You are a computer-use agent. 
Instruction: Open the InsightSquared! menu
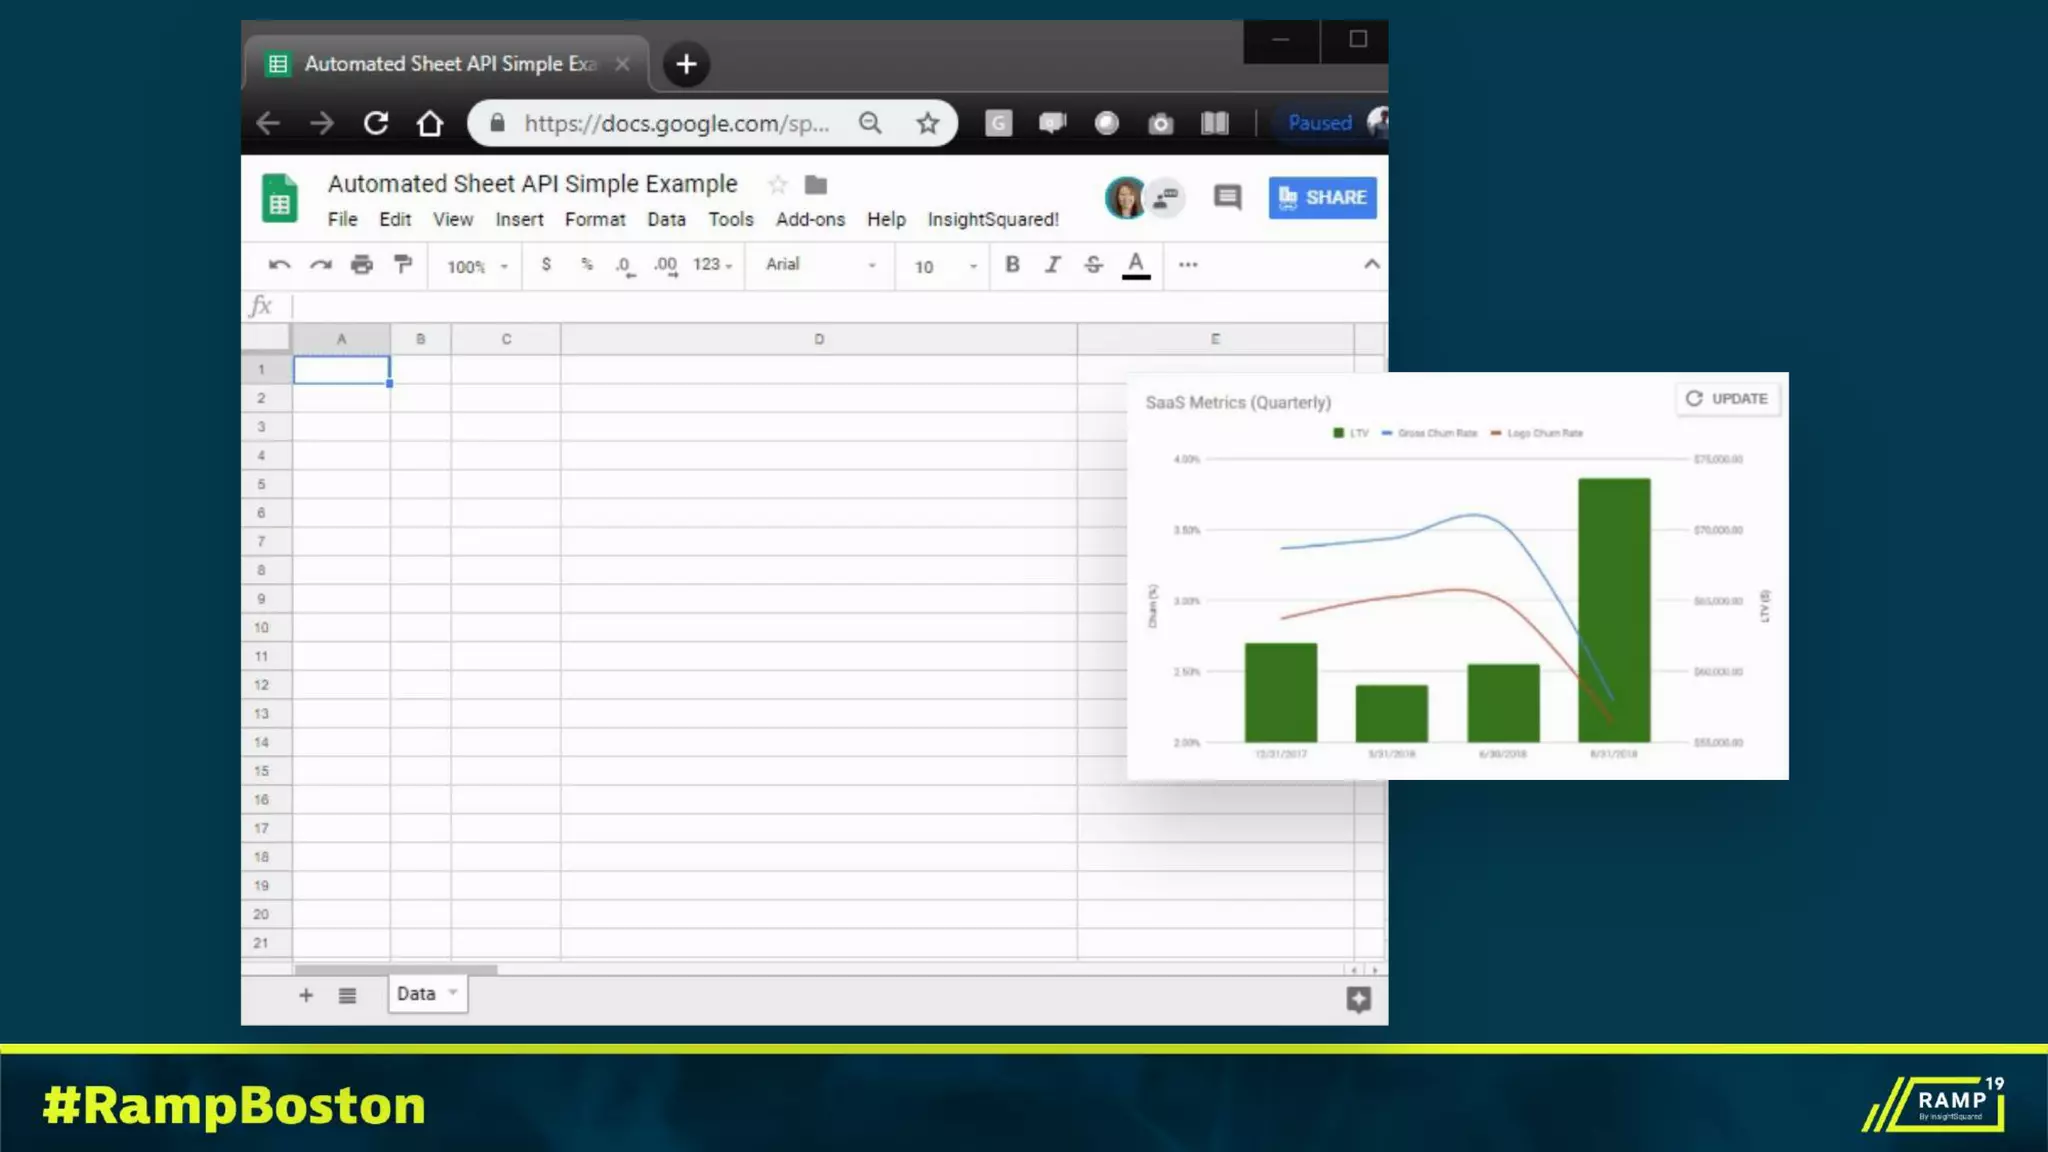992,220
